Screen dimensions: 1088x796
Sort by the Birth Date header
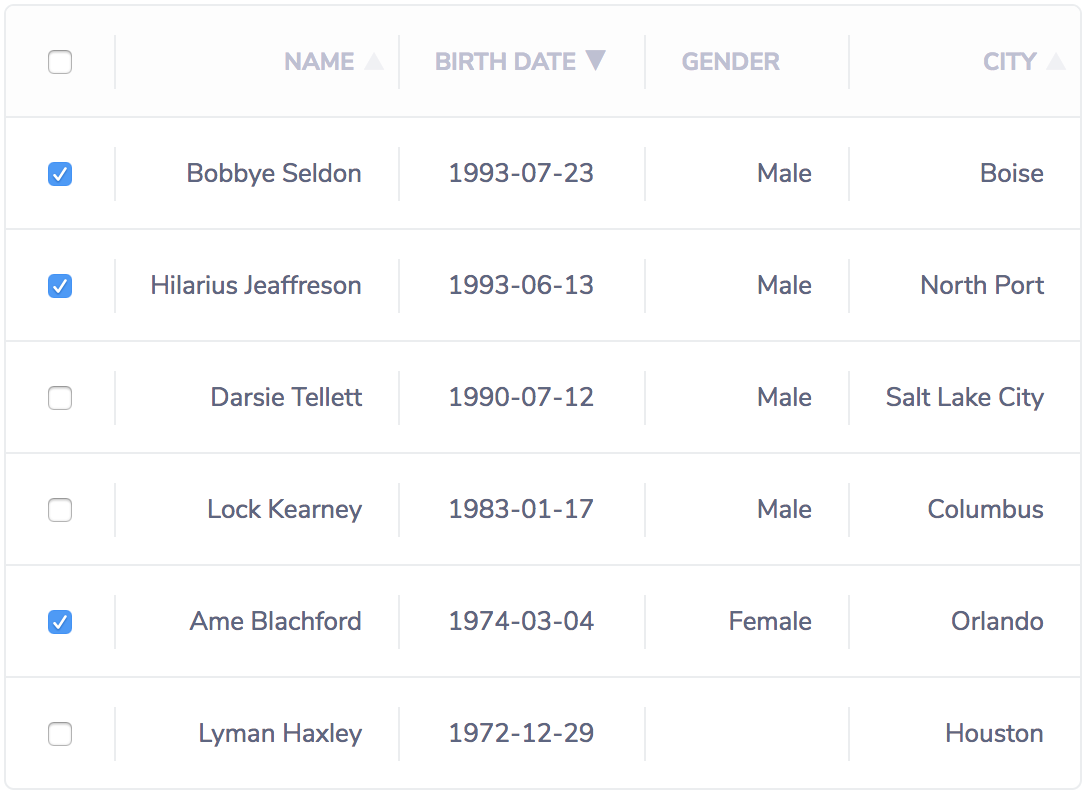click(505, 62)
